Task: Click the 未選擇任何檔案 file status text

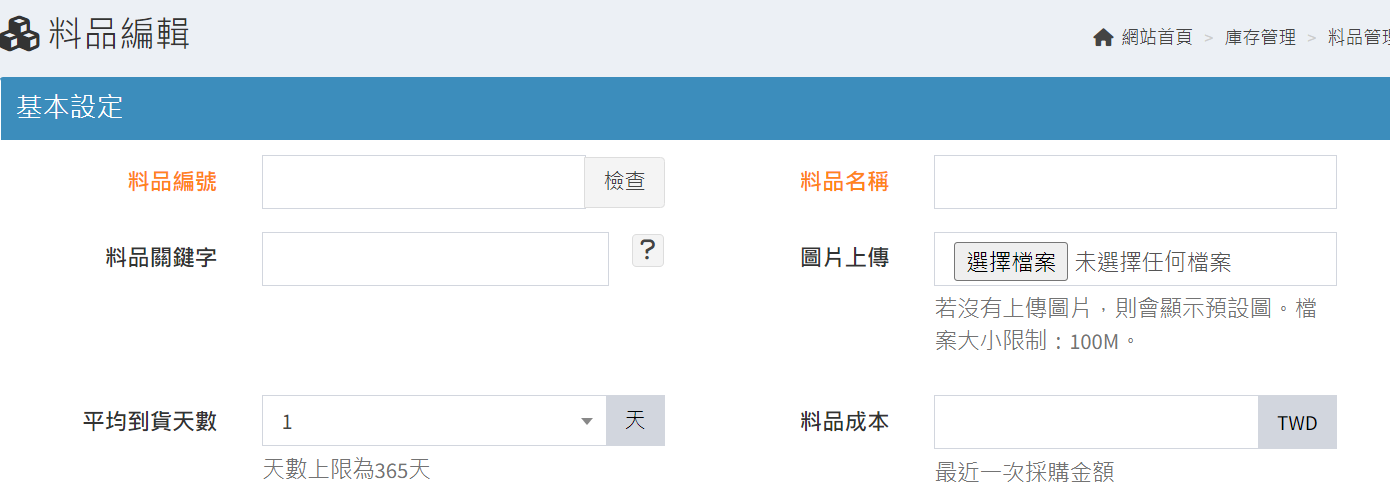Action: pyautogui.click(x=1153, y=263)
